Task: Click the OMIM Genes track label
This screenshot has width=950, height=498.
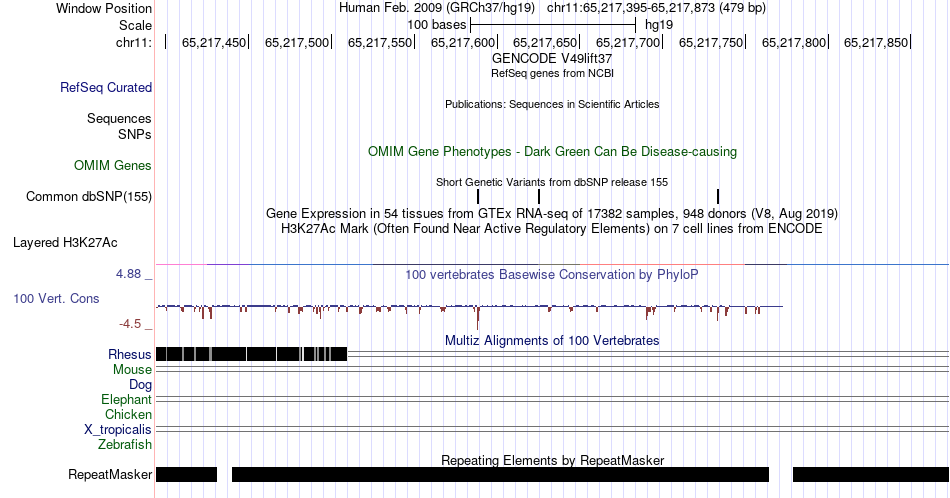Action: coord(113,165)
